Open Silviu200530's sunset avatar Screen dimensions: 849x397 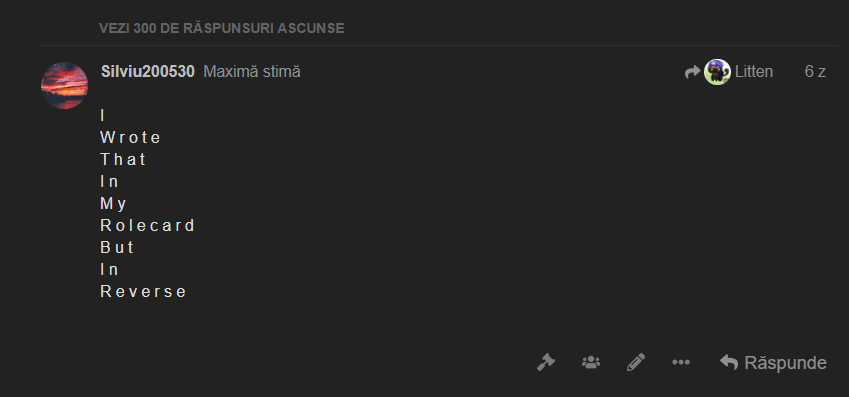64,86
